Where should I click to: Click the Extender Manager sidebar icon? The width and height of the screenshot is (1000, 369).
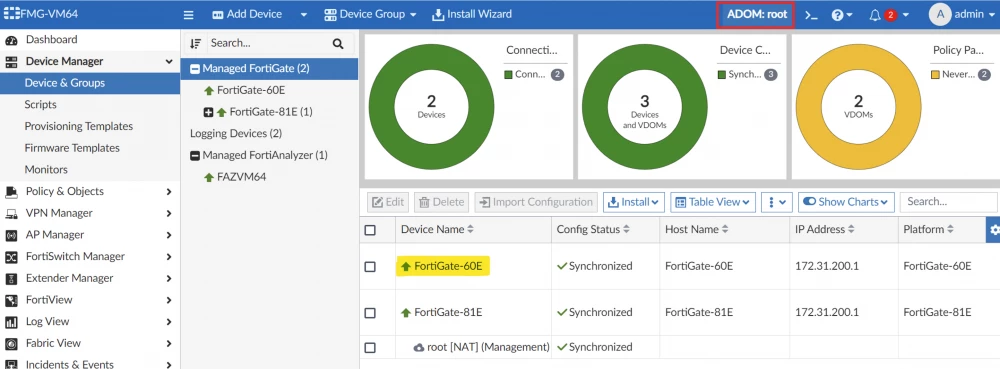[11, 279]
